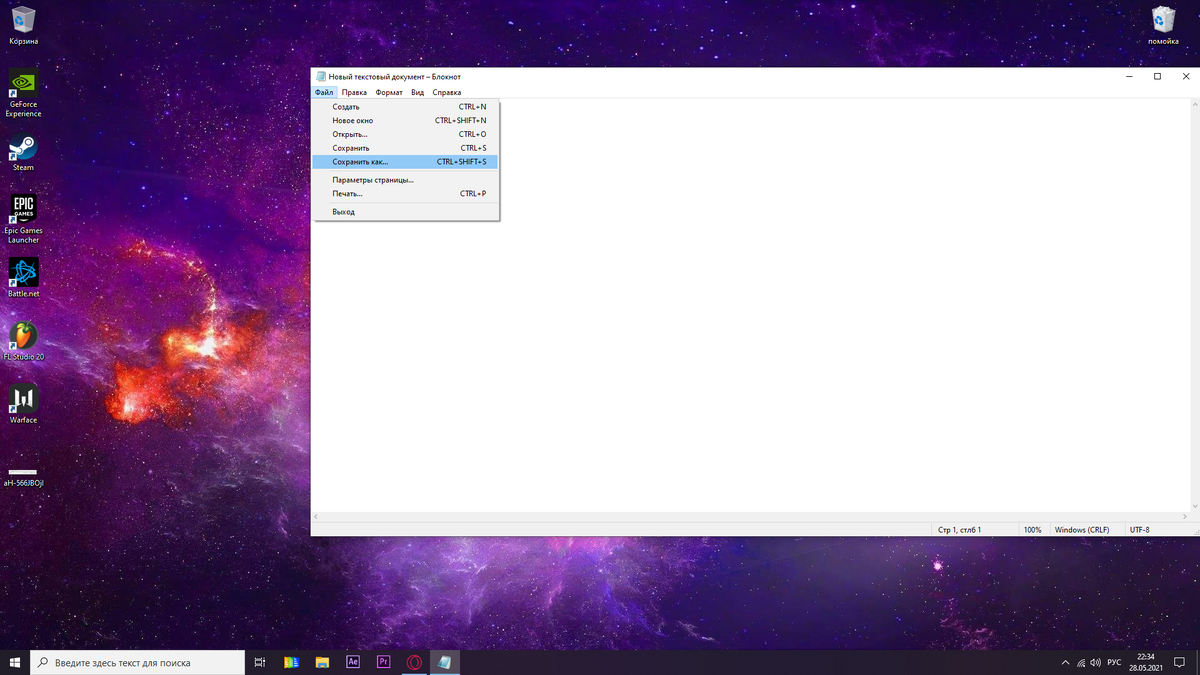Maximize the Notepad window
The height and width of the screenshot is (675, 1200).
(x=1157, y=76)
